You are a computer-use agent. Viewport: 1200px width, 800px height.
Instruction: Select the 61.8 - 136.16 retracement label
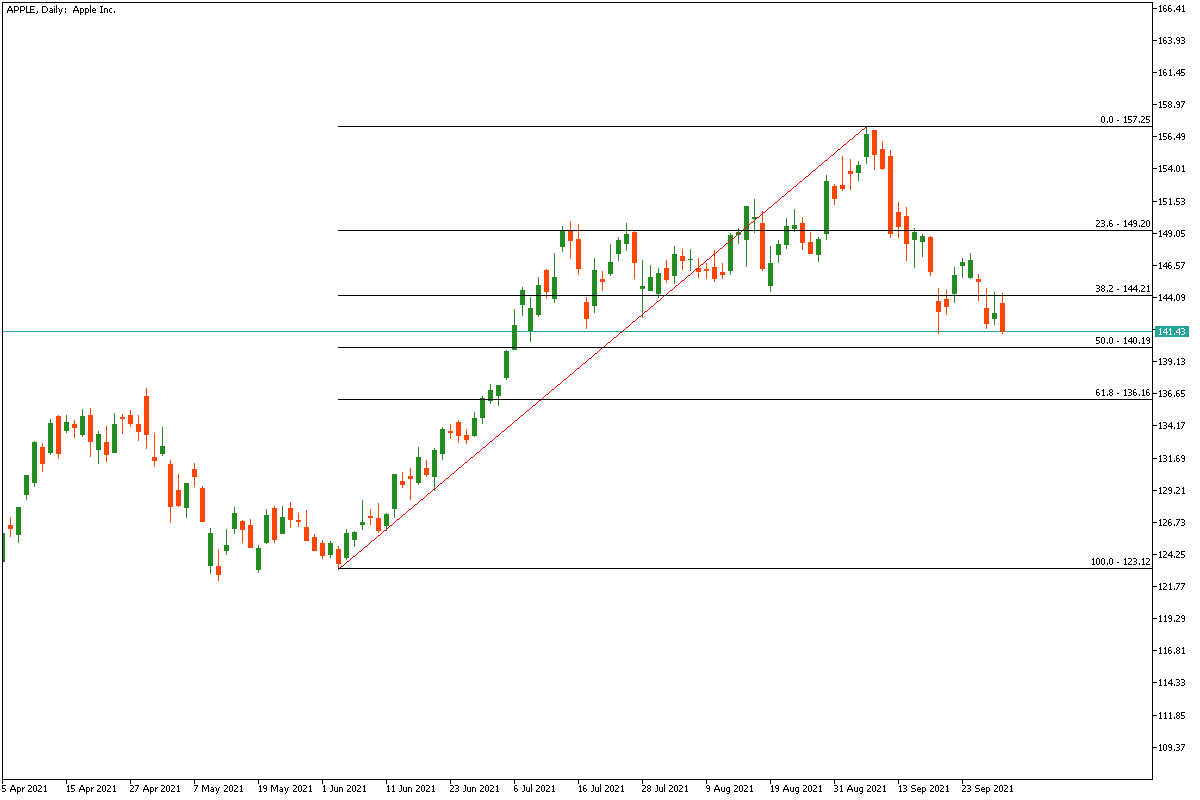click(1122, 393)
